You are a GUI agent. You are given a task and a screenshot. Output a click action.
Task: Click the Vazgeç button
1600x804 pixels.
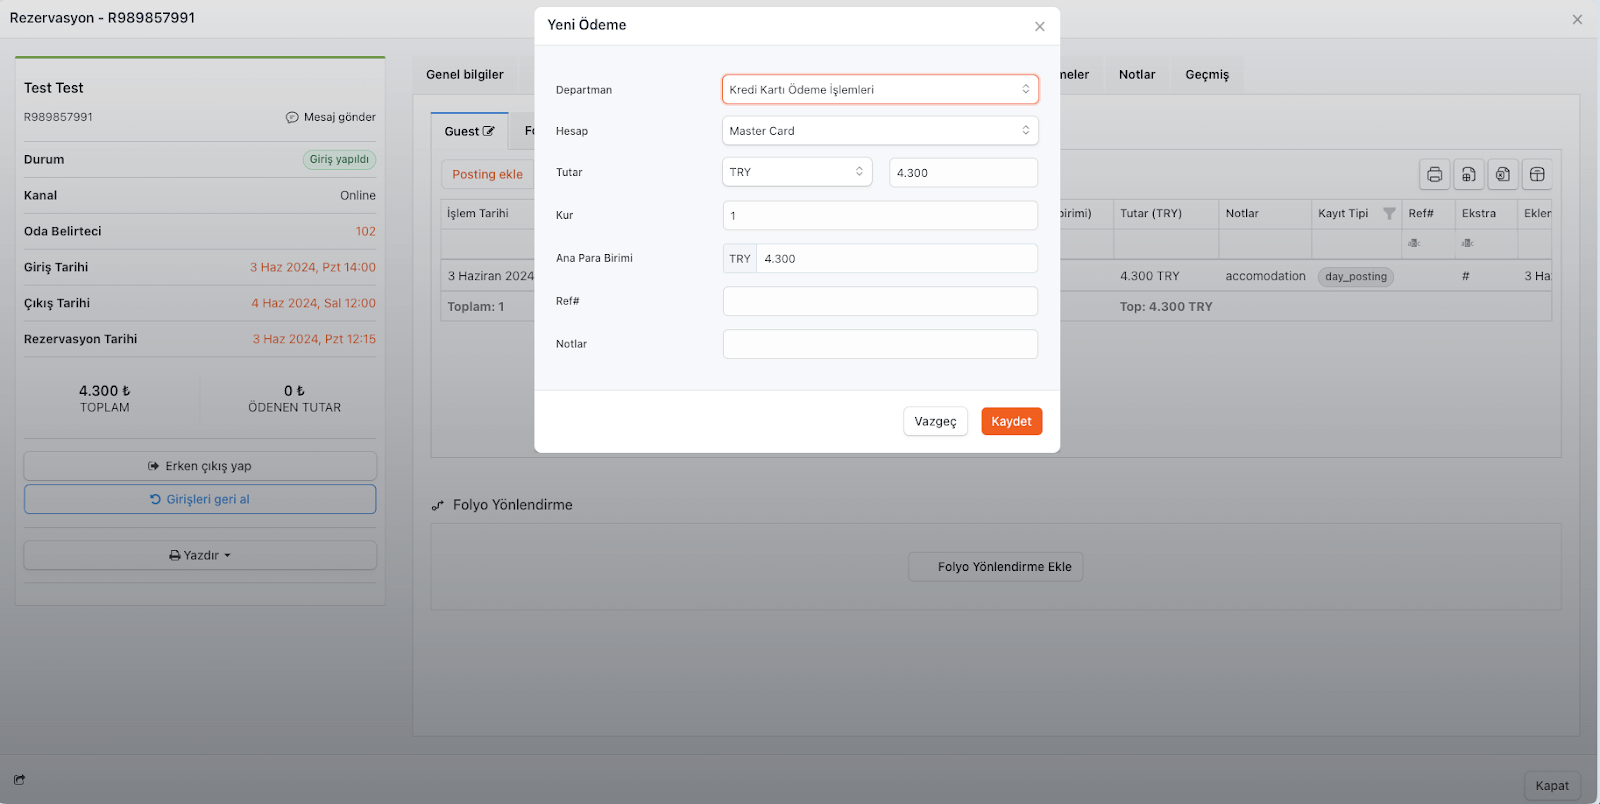935,422
